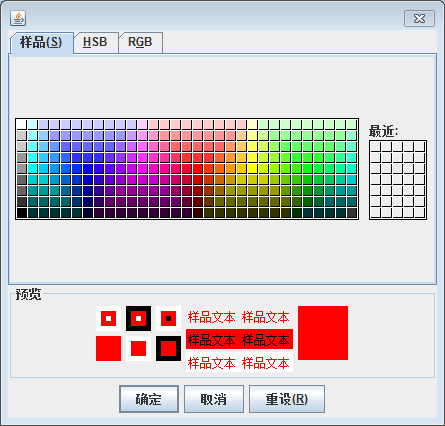445x426 pixels.
Task: Reset color with 重设(R) button
Action: tap(287, 399)
